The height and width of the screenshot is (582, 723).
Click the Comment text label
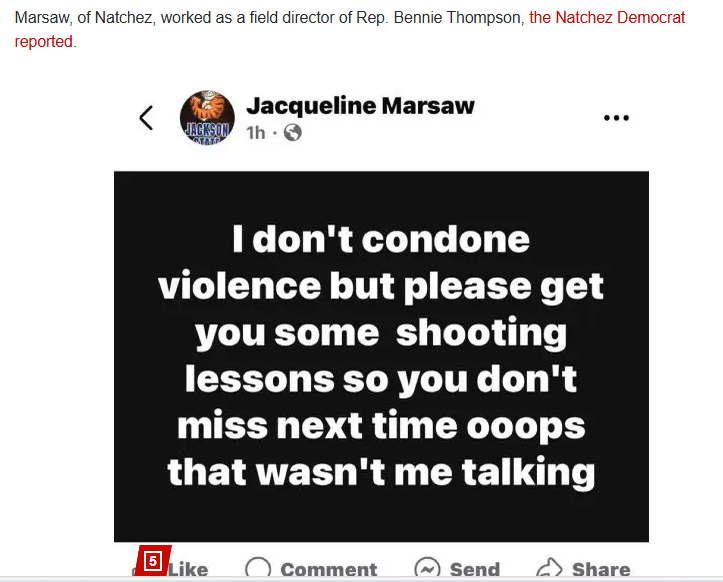pos(329,570)
